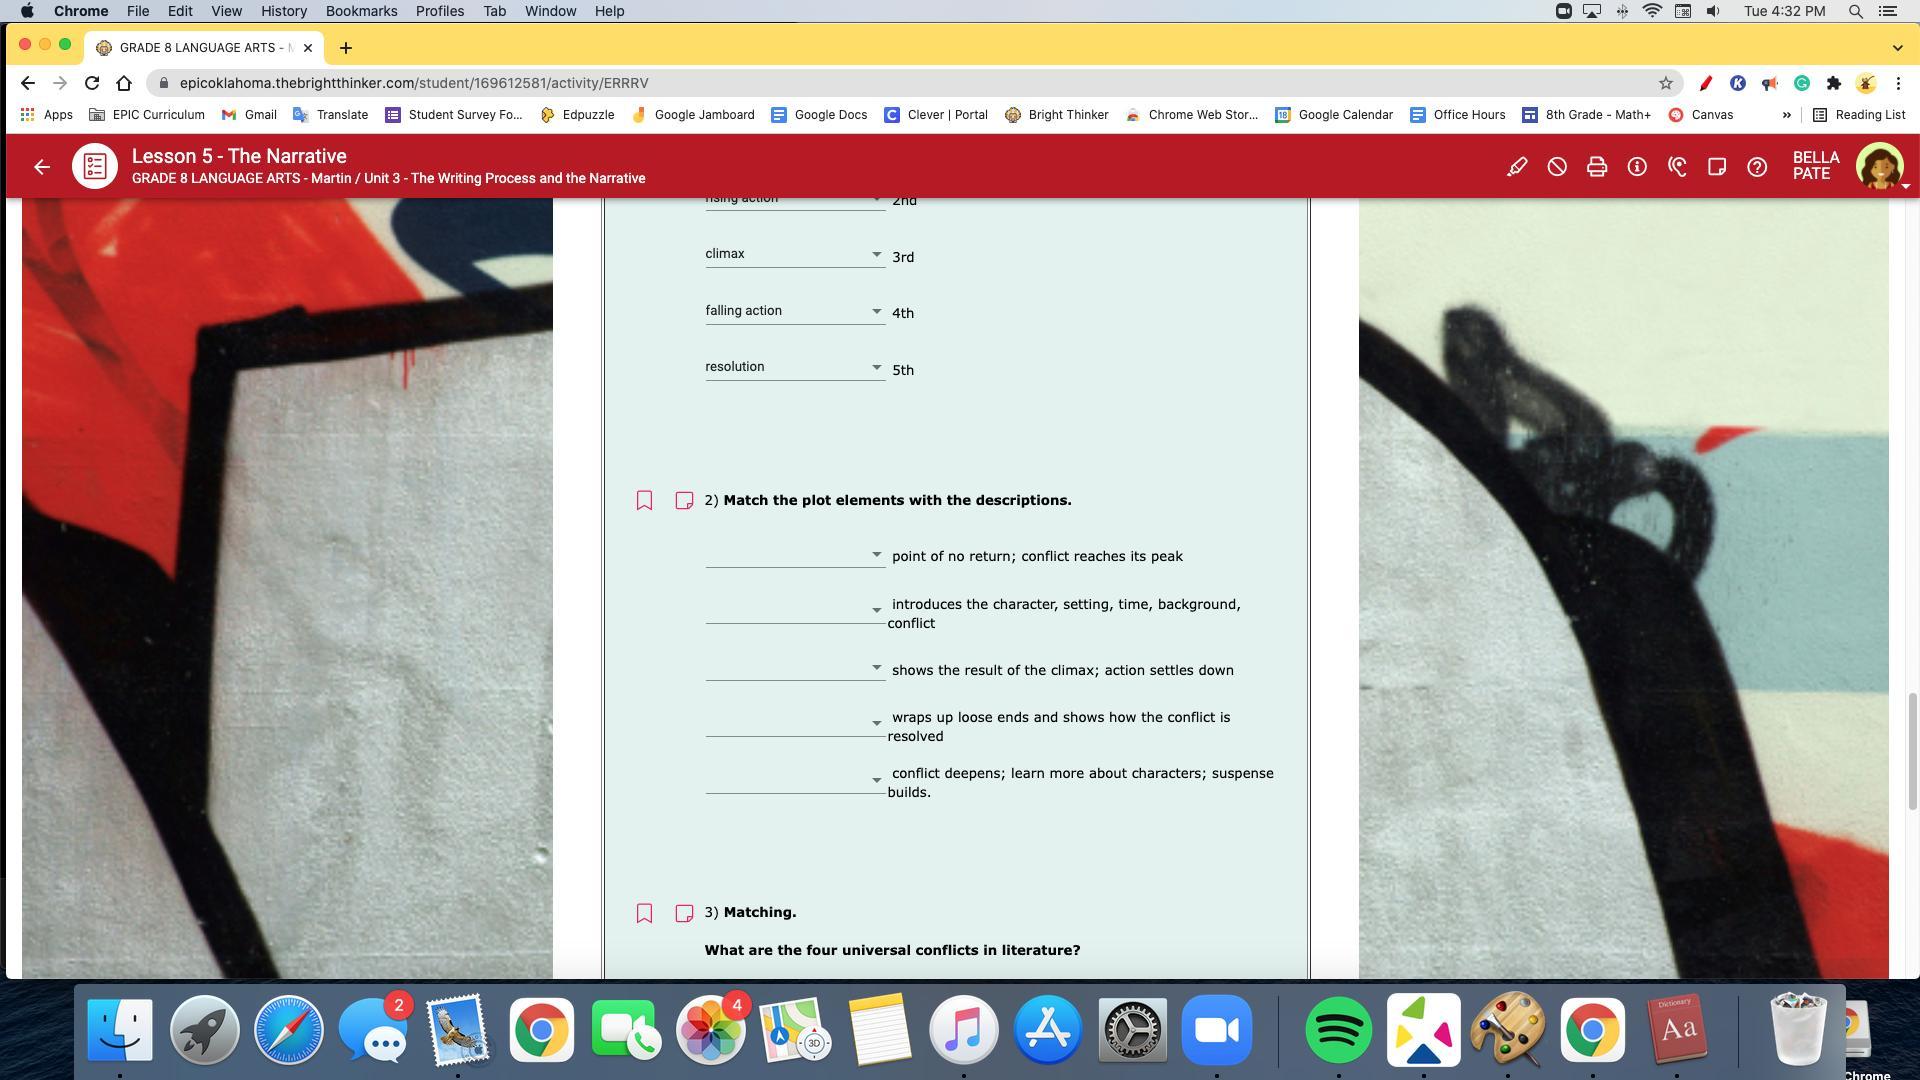The image size is (1920, 1080).
Task: Toggle bookmark for question 2
Action: [644, 500]
